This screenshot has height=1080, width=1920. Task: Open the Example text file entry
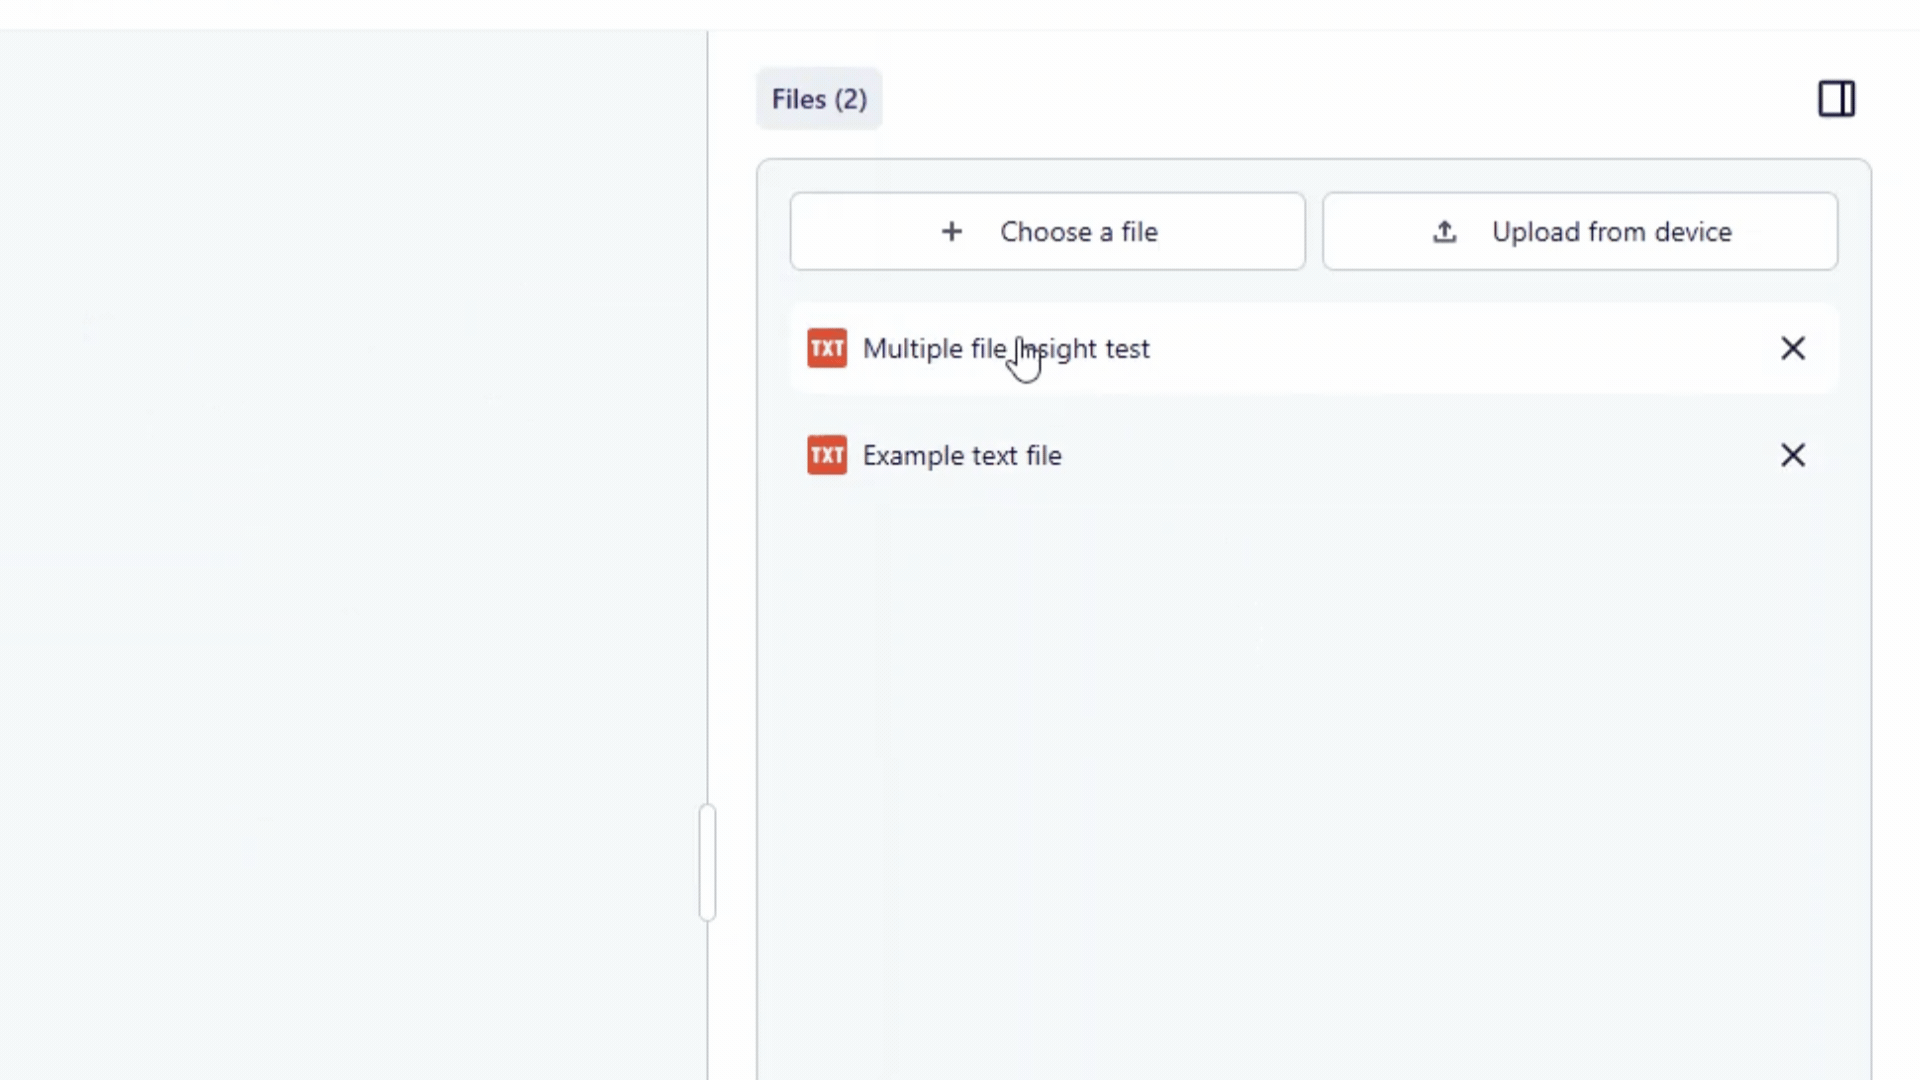(1313, 455)
